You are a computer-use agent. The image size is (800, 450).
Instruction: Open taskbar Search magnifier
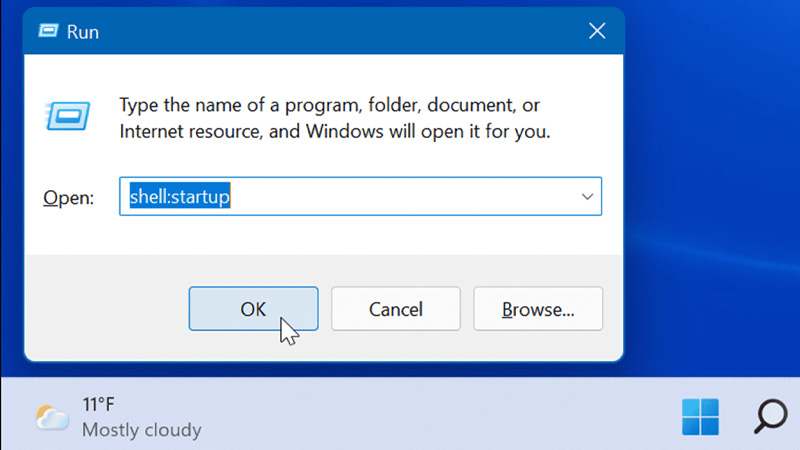[x=770, y=416]
